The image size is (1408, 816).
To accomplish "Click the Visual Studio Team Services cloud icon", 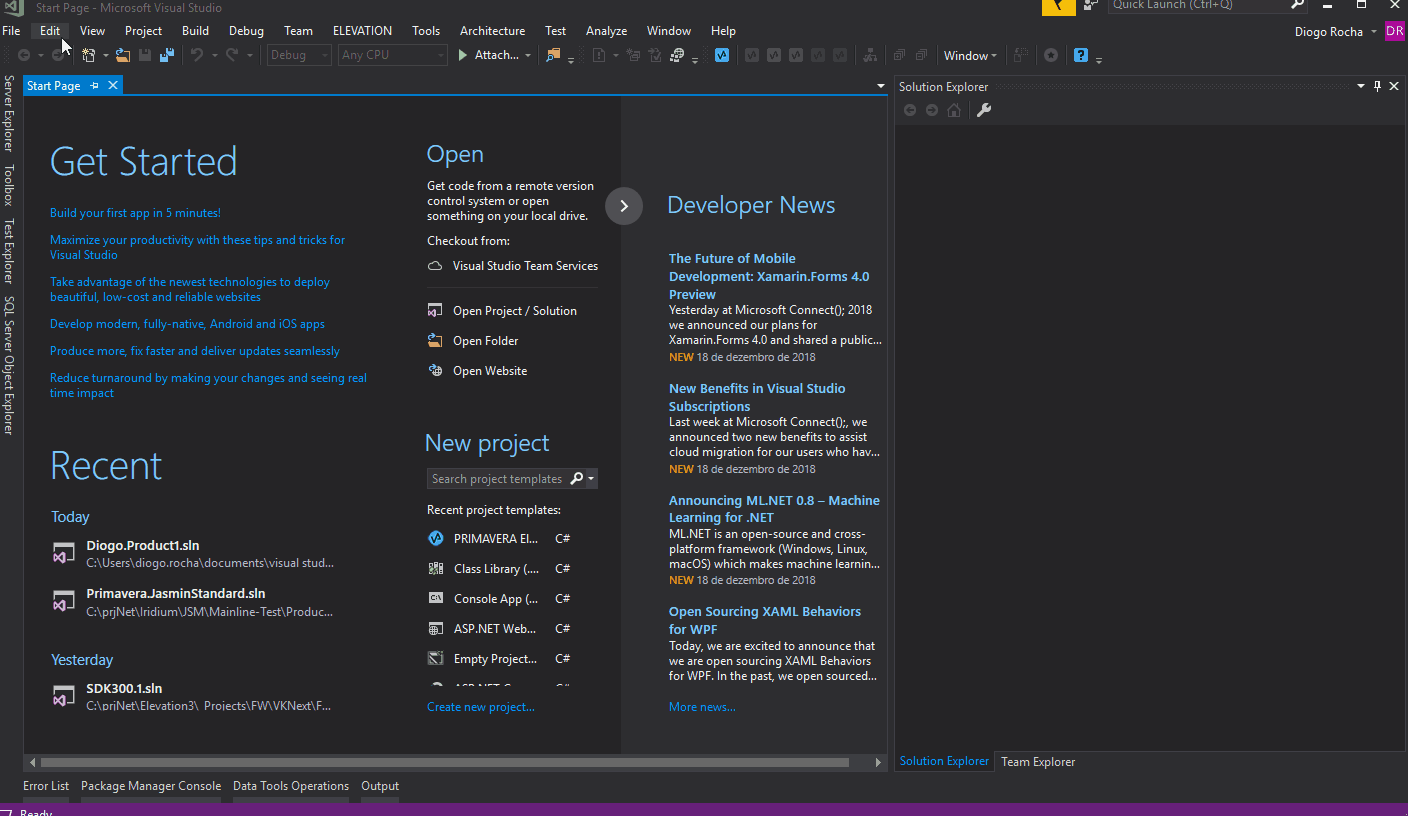I will tap(435, 266).
